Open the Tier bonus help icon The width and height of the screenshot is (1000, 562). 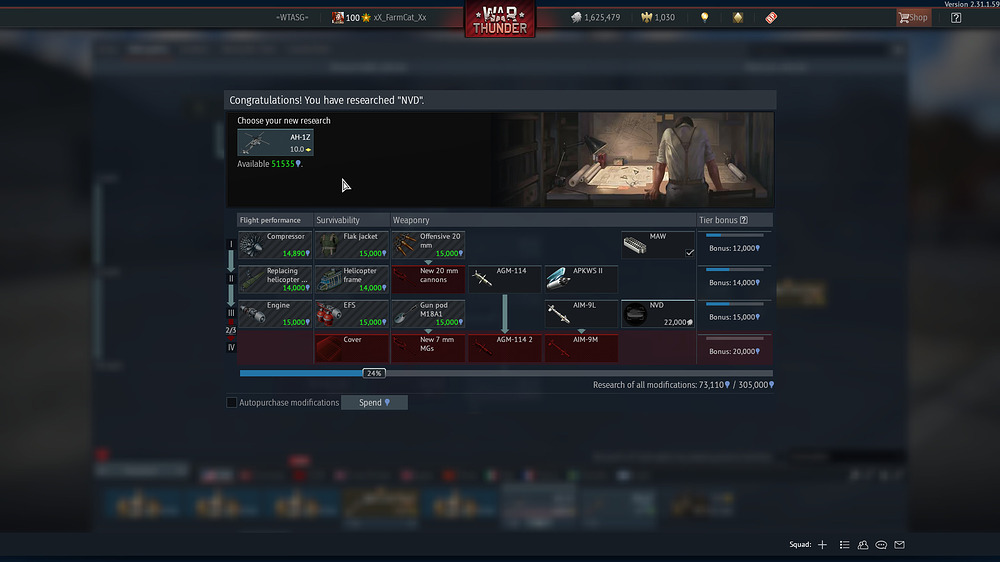743,220
